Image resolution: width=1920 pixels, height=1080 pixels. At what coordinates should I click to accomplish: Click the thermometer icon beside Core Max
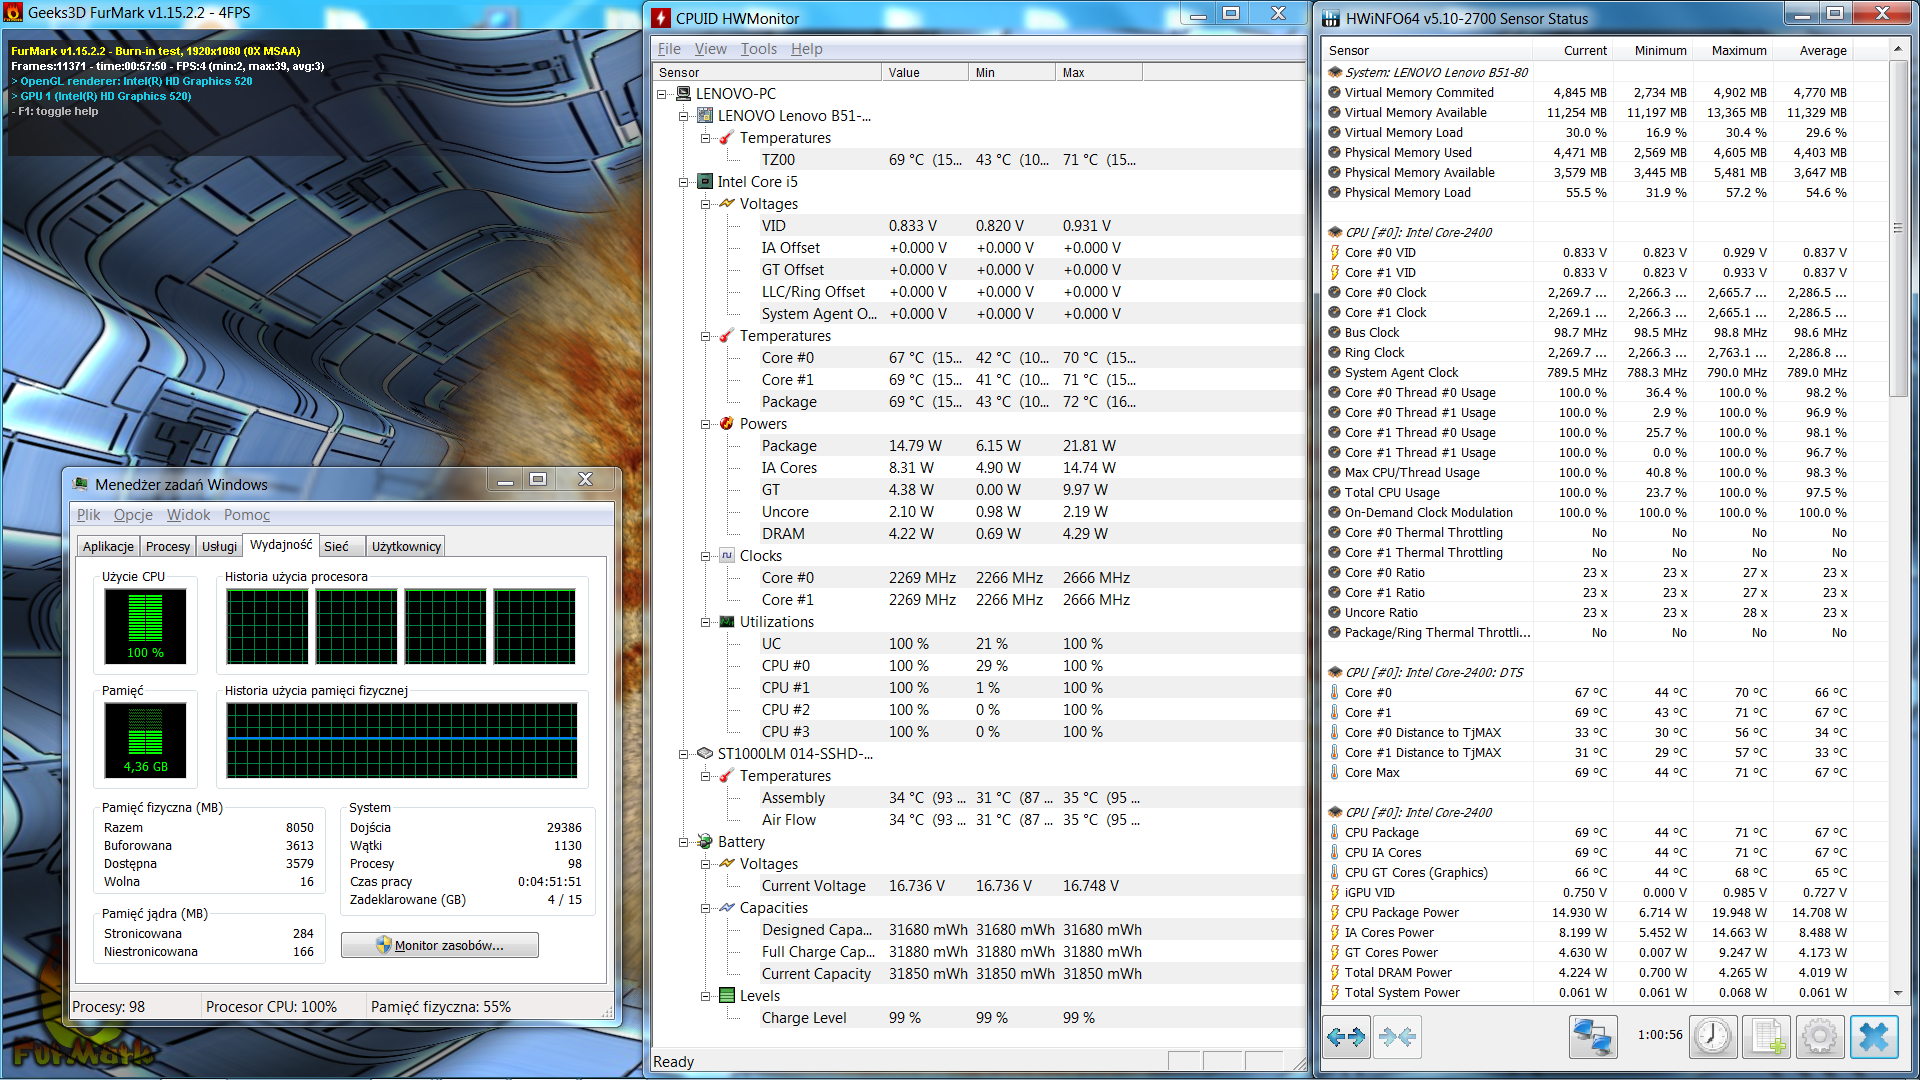point(1335,773)
